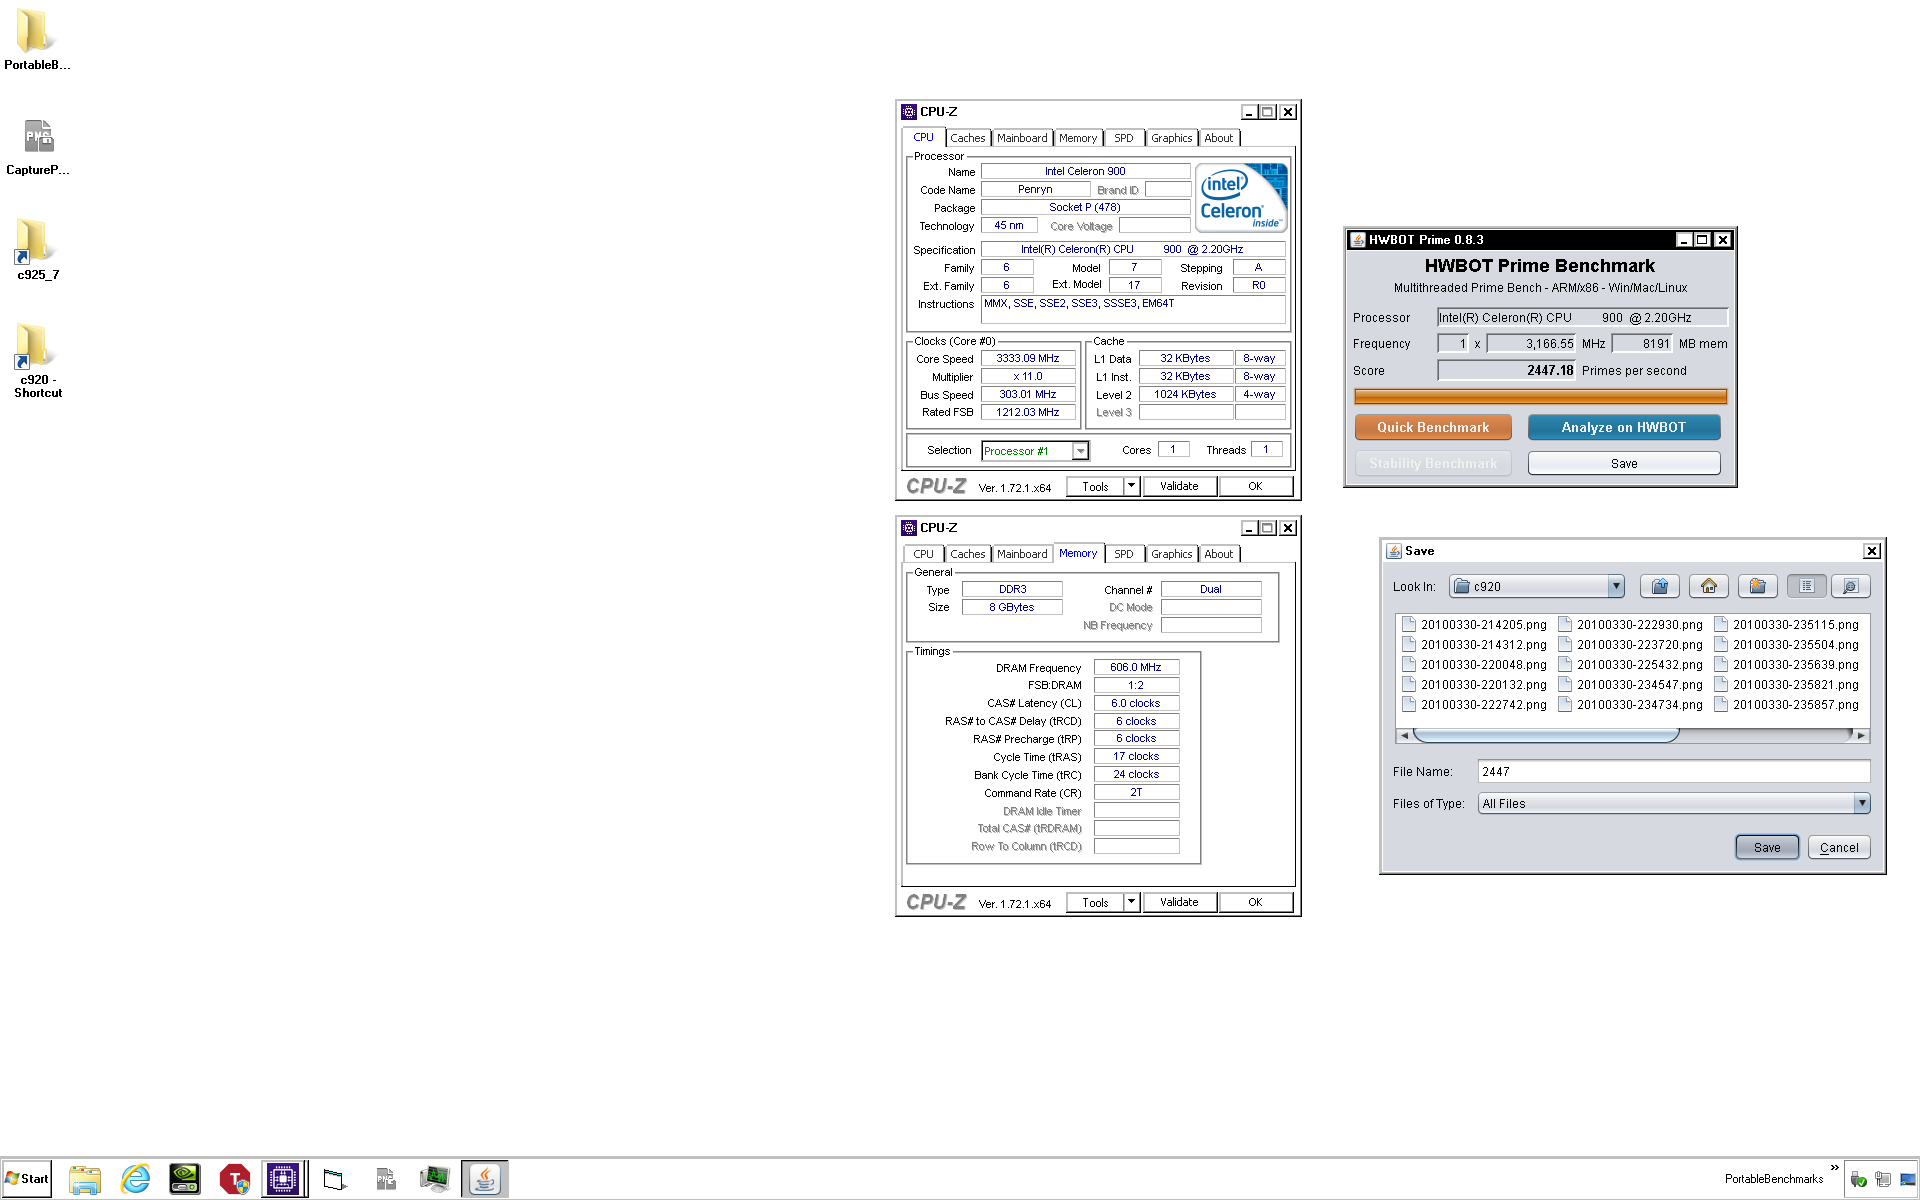Click OK in lower CPU-Z window

pyautogui.click(x=1255, y=903)
